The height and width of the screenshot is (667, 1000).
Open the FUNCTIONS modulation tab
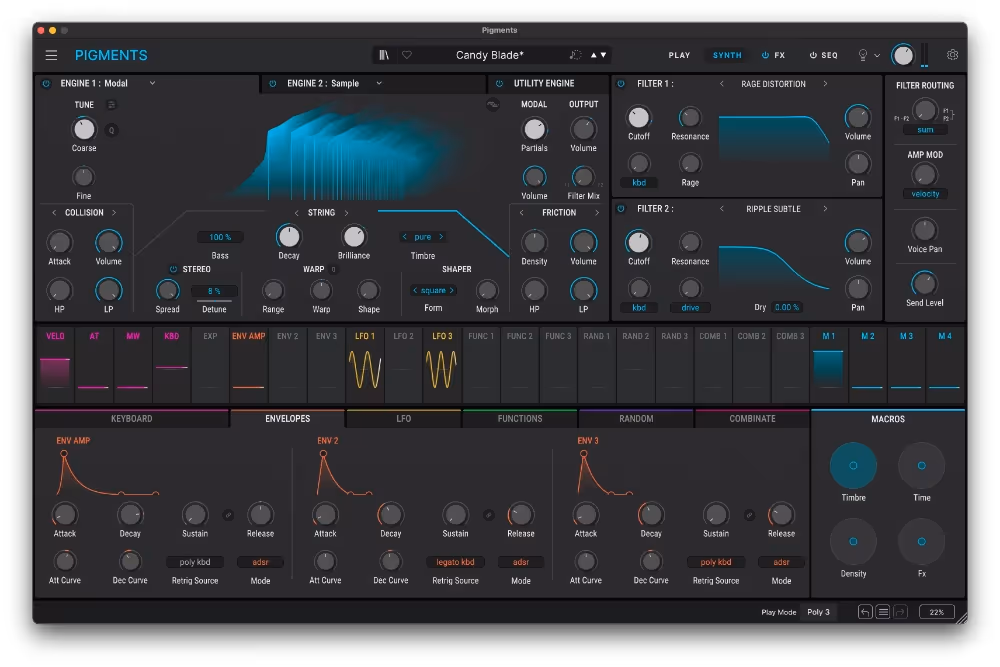(520, 419)
